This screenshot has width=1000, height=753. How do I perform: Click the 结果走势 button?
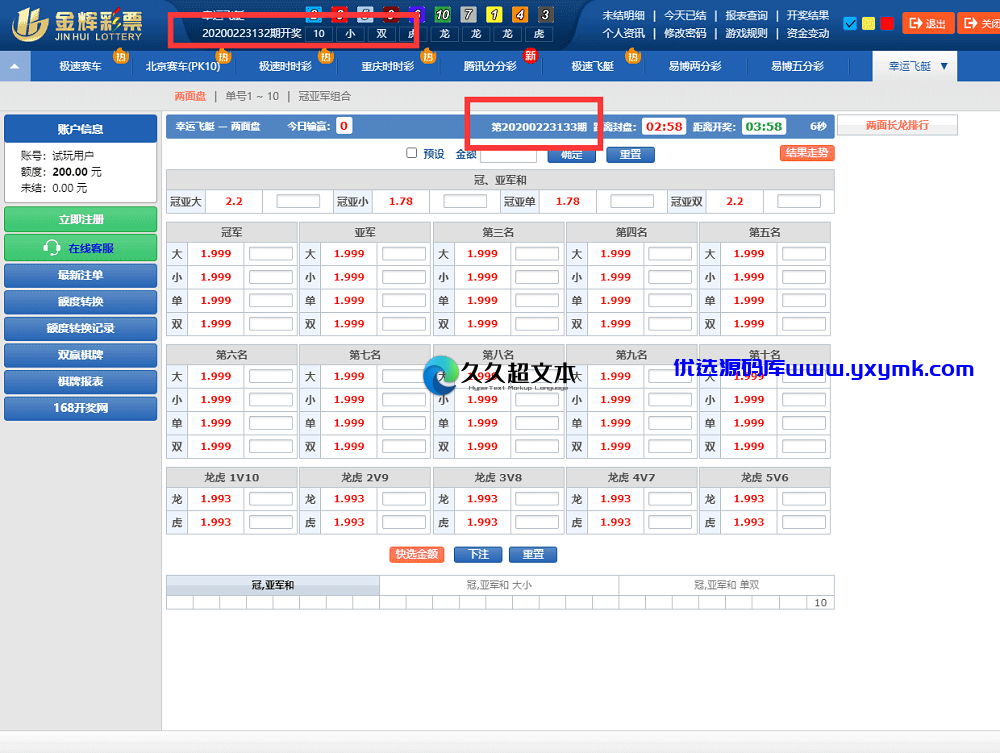(807, 153)
